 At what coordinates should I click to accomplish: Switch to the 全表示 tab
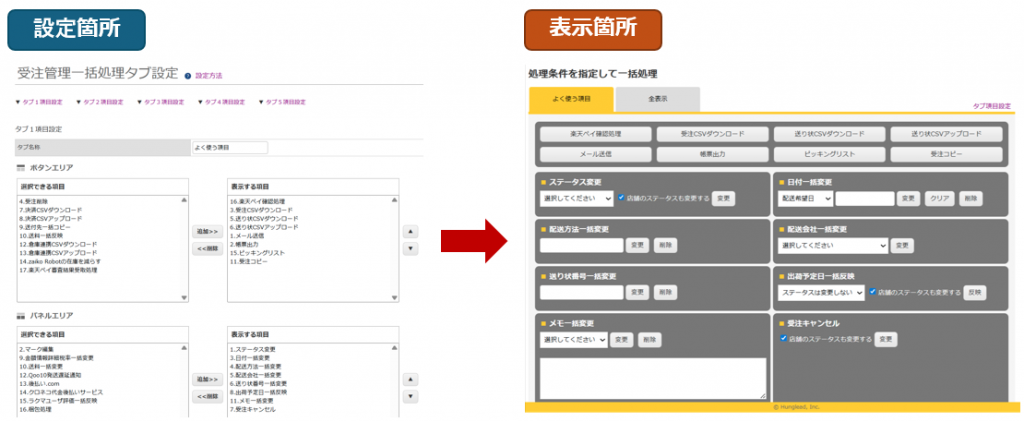[x=657, y=99]
